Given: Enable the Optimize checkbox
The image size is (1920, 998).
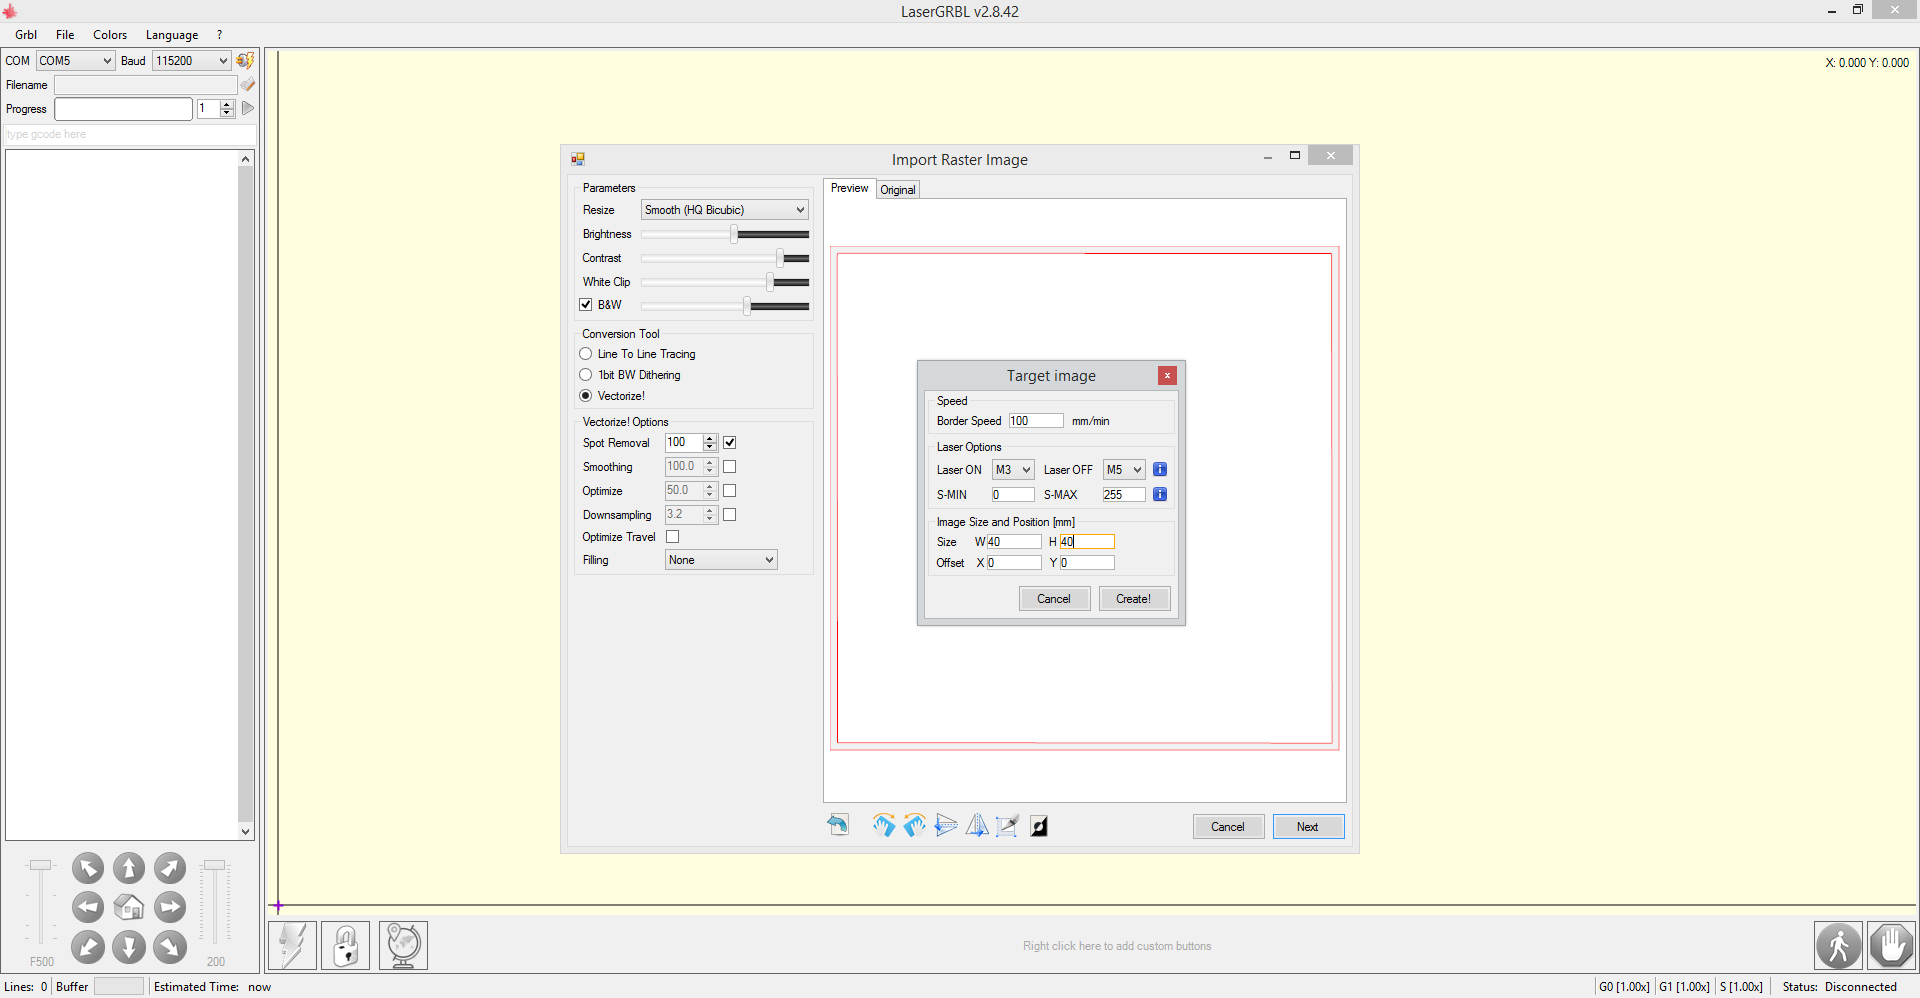Looking at the screenshot, I should point(730,490).
